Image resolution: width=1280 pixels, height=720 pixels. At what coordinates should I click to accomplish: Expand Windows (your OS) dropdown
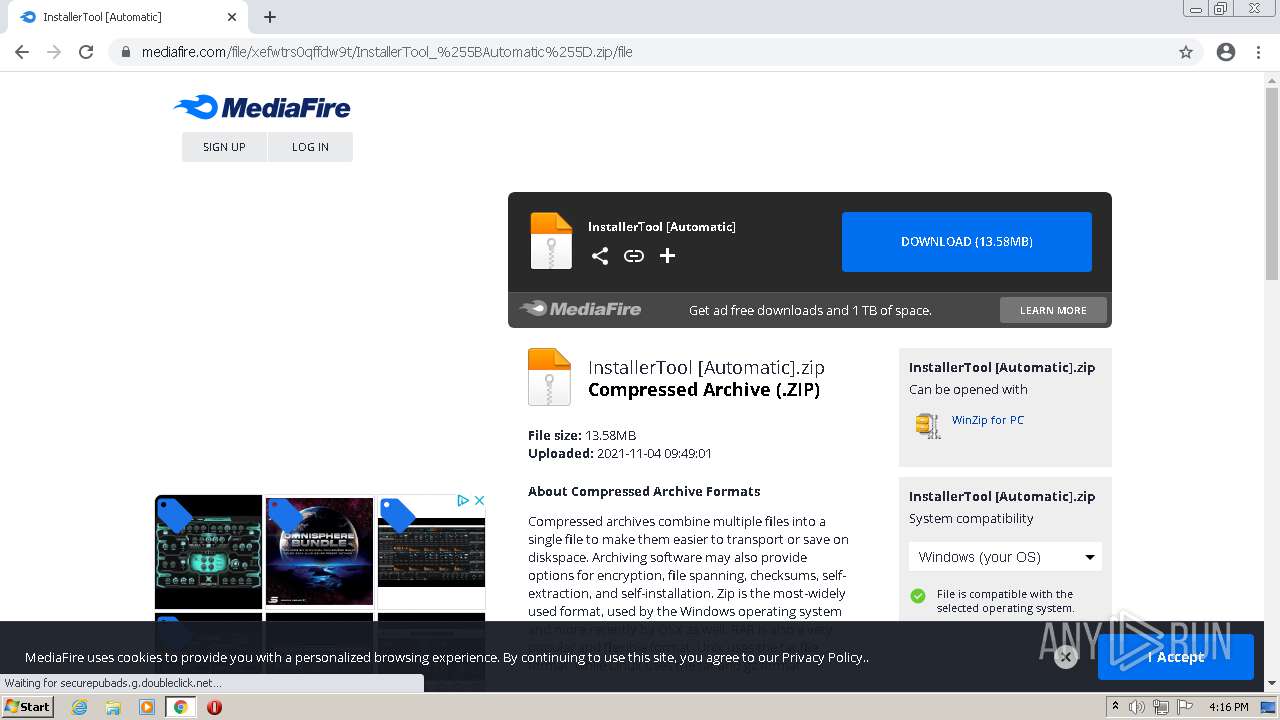pyautogui.click(x=1005, y=557)
